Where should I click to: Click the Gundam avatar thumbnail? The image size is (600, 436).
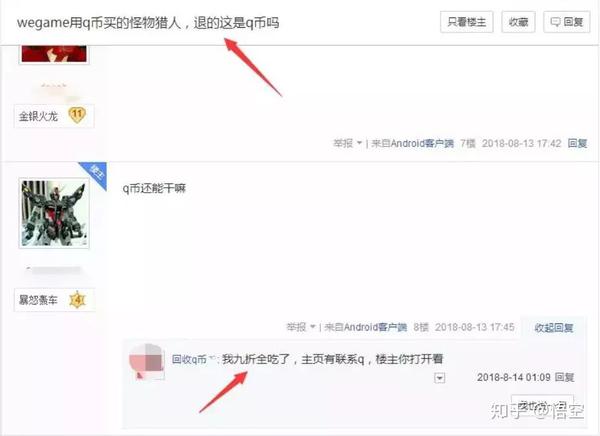tap(54, 213)
